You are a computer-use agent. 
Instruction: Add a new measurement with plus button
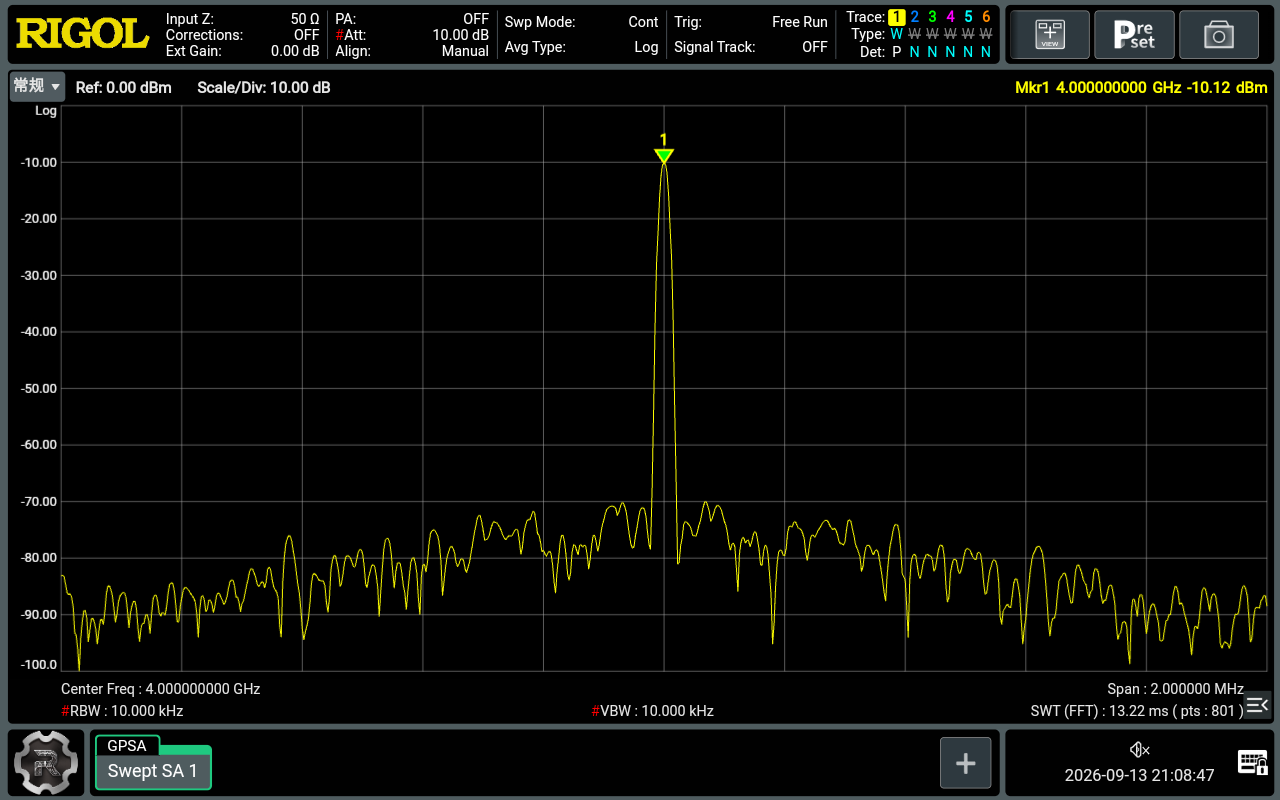pyautogui.click(x=965, y=764)
